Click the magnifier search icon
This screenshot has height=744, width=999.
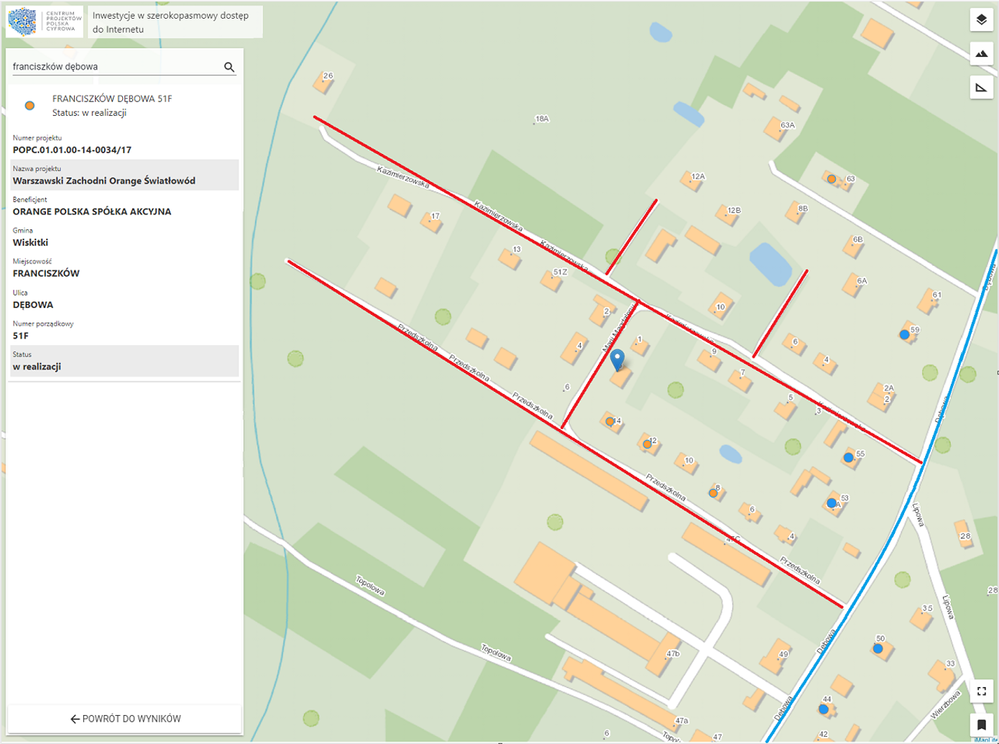(x=229, y=67)
